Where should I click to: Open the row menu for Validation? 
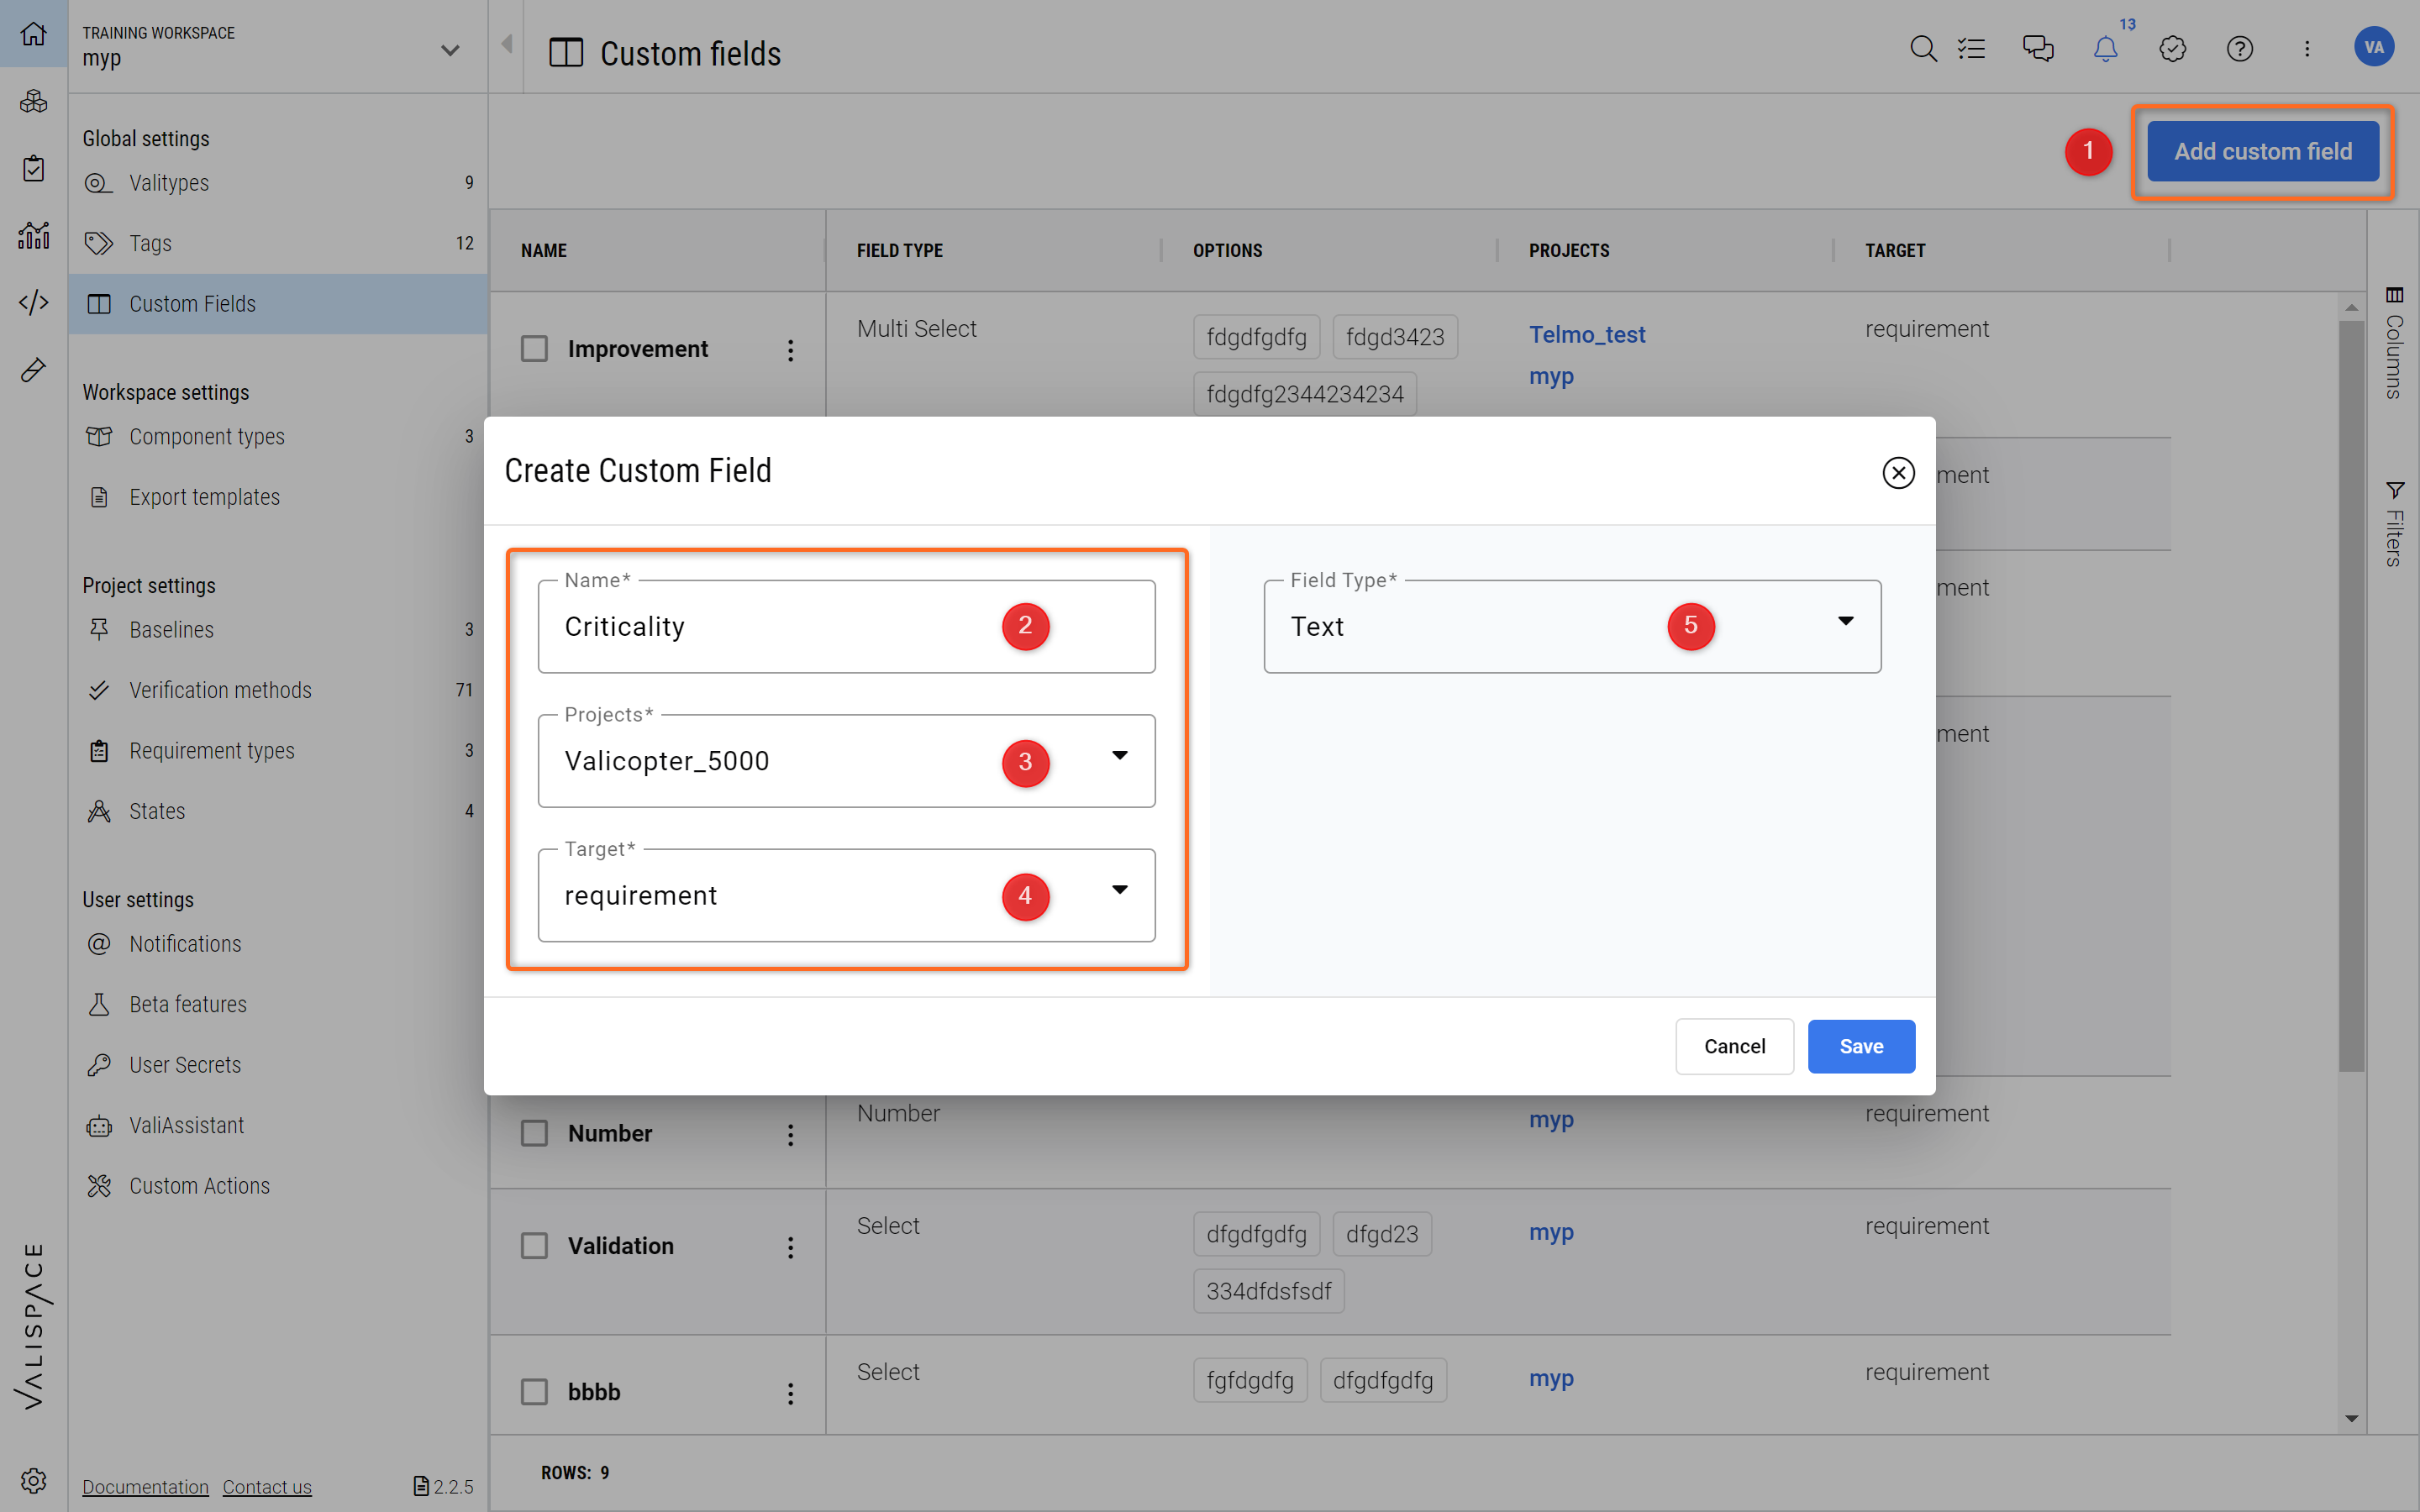point(790,1247)
